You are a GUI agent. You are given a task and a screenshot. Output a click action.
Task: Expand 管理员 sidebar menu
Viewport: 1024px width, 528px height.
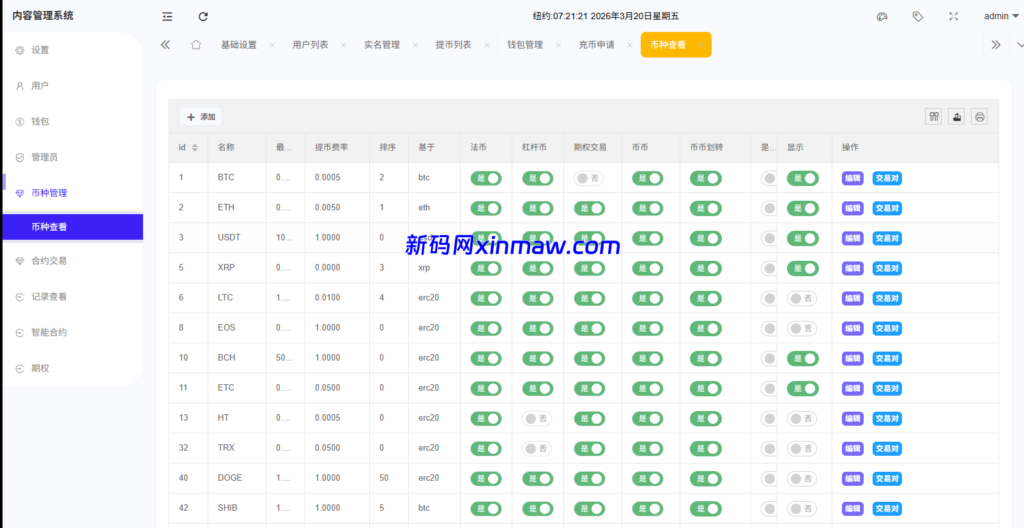(x=72, y=157)
